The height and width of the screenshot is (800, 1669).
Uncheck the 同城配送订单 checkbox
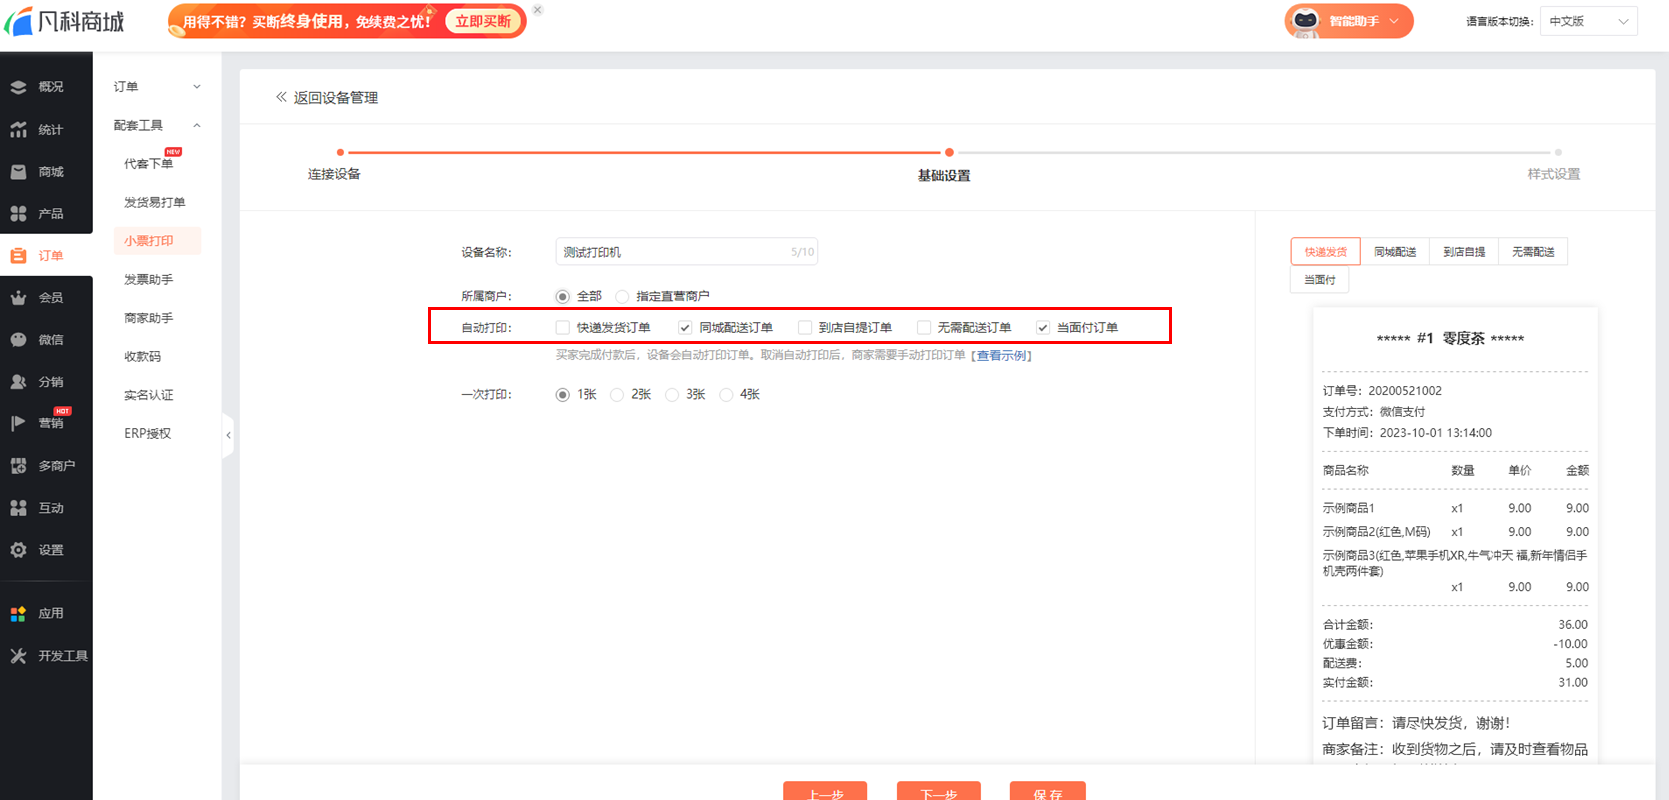685,328
